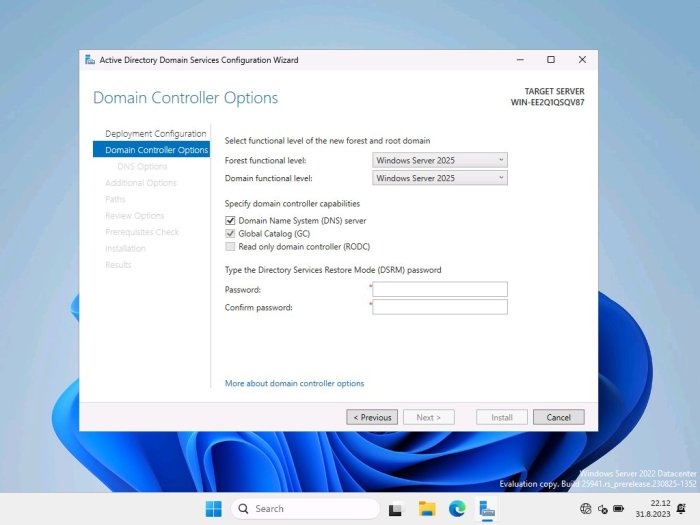Maximize the wizard window
Viewport: 700px width, 525px height.
coord(551,60)
